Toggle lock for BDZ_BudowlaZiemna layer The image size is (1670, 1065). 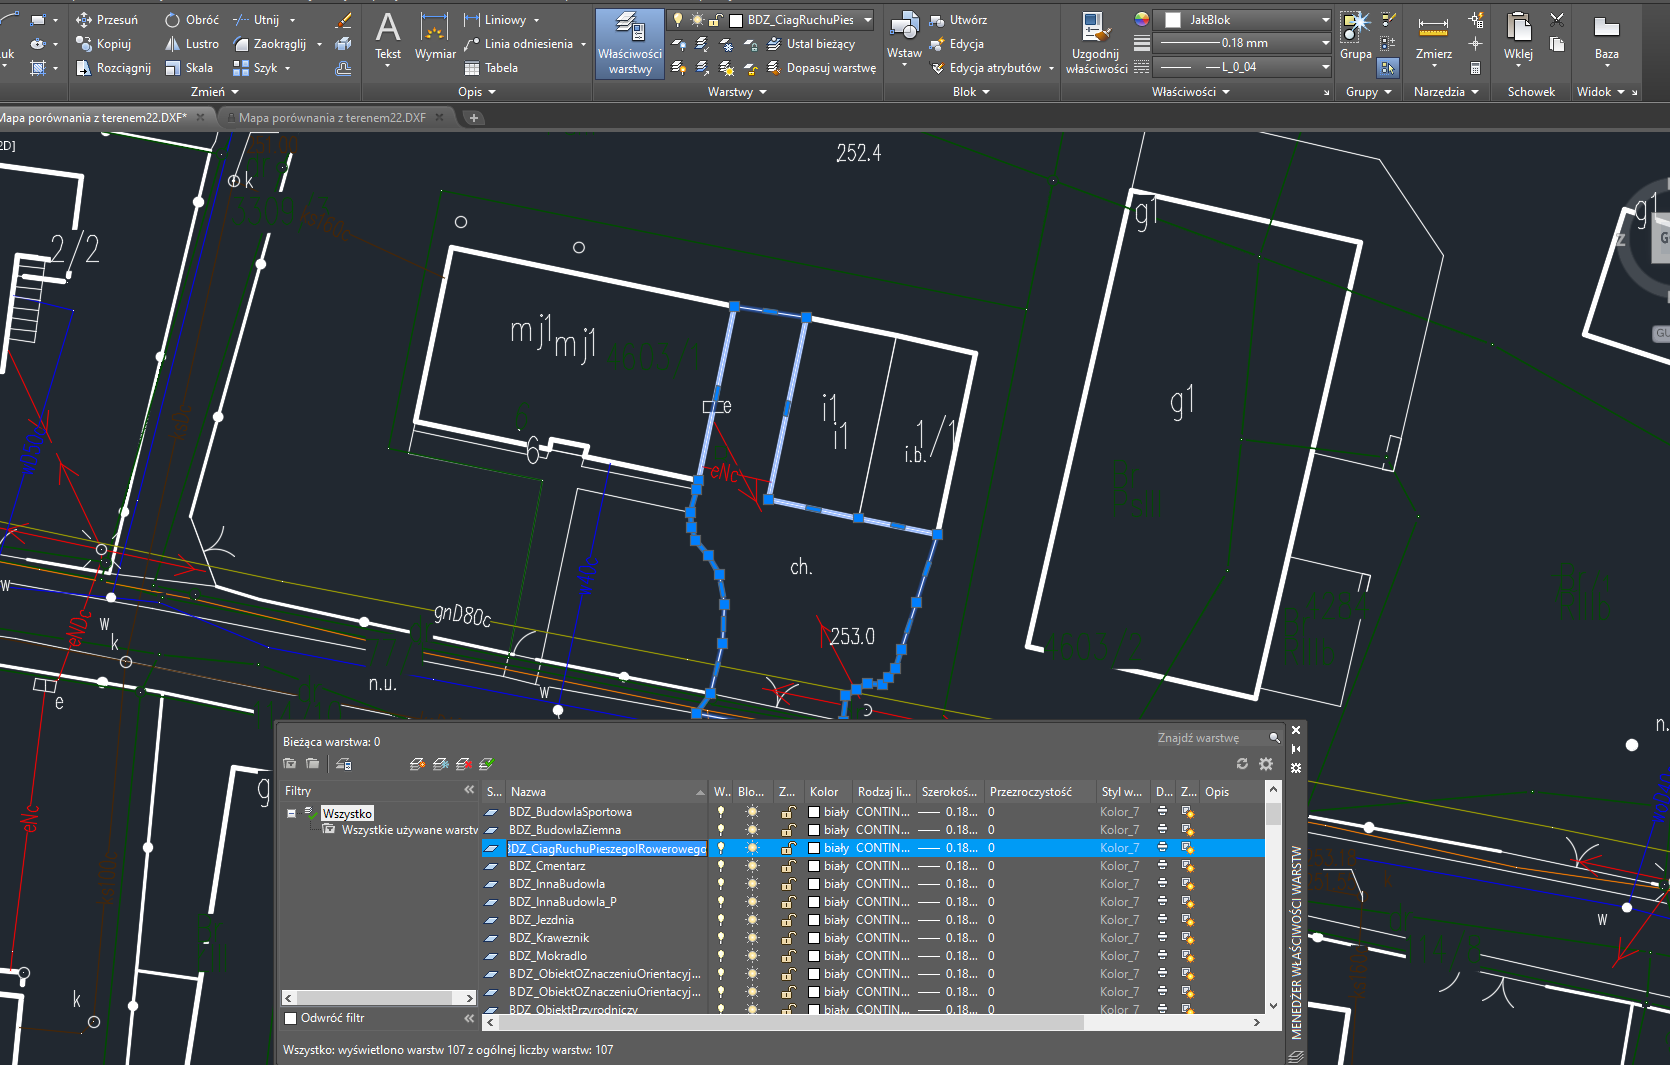coord(788,830)
